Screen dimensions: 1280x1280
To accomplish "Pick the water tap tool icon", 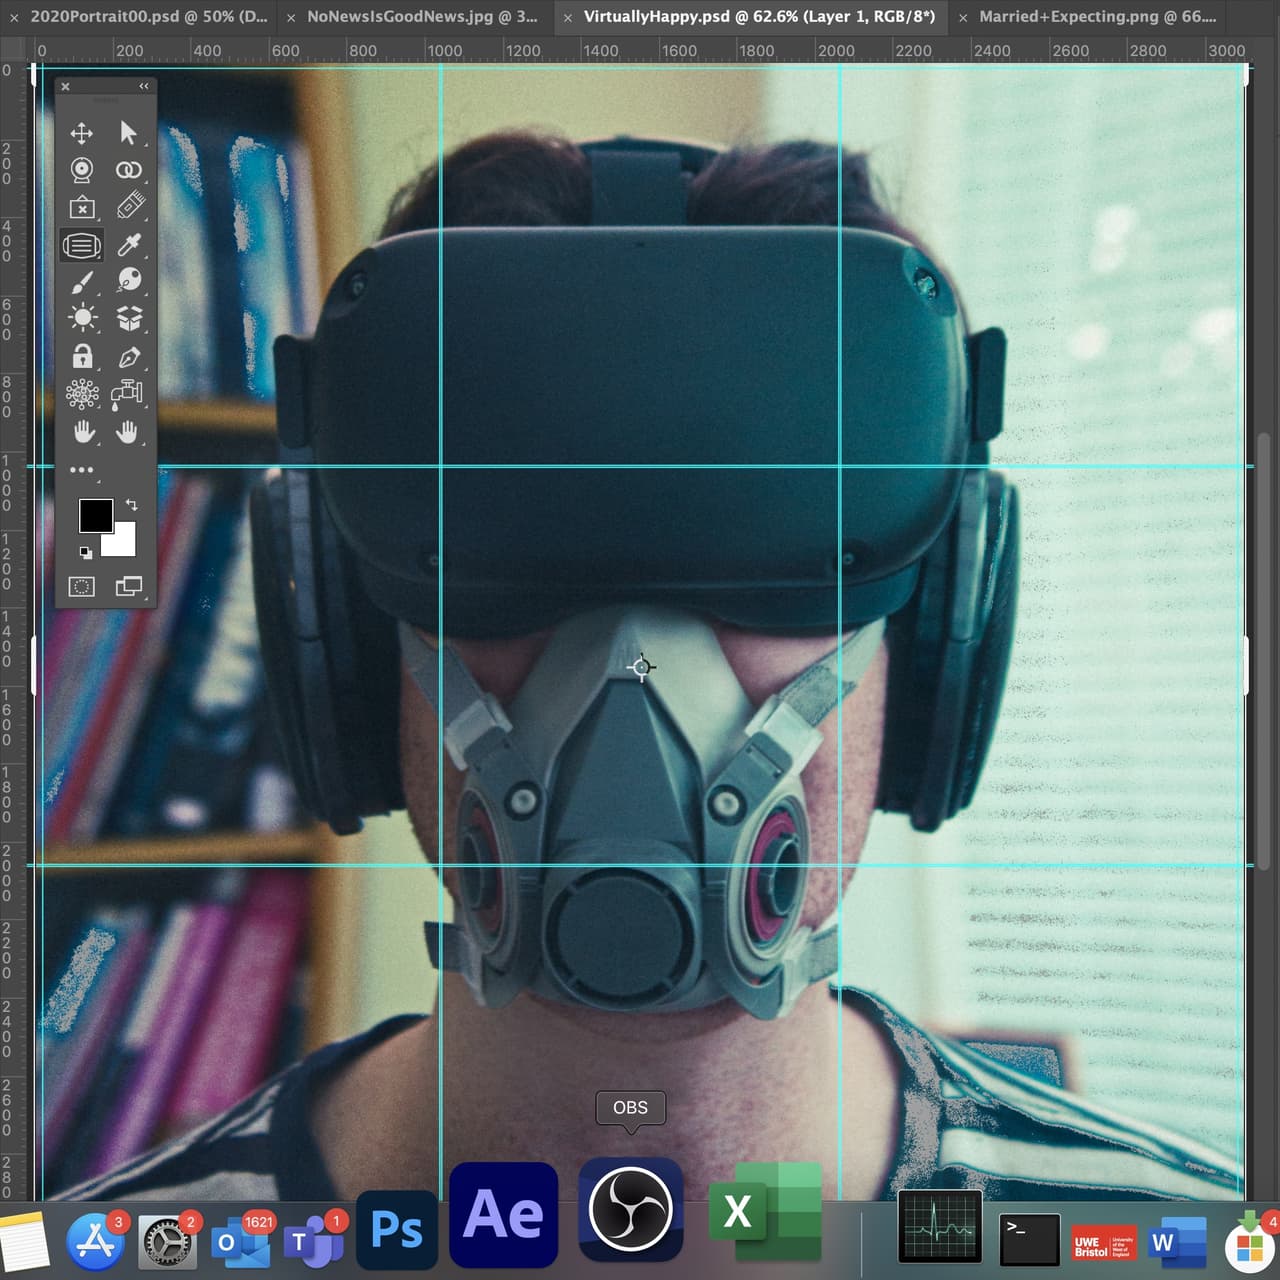I will 127,394.
